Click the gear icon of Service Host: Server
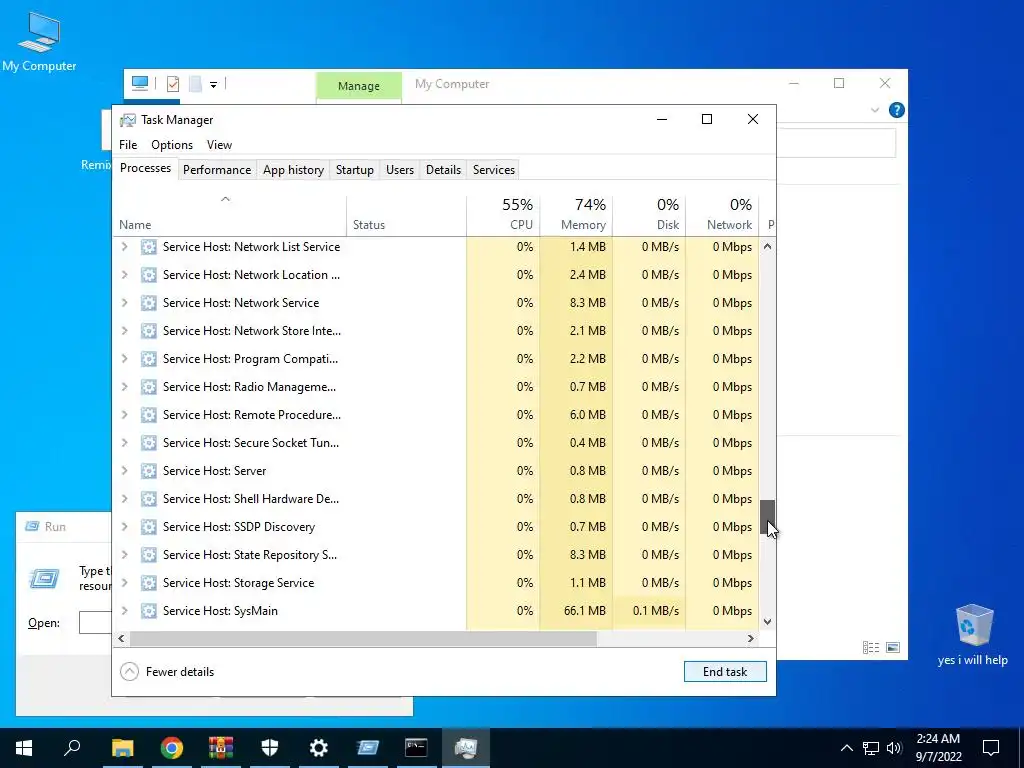 [149, 471]
